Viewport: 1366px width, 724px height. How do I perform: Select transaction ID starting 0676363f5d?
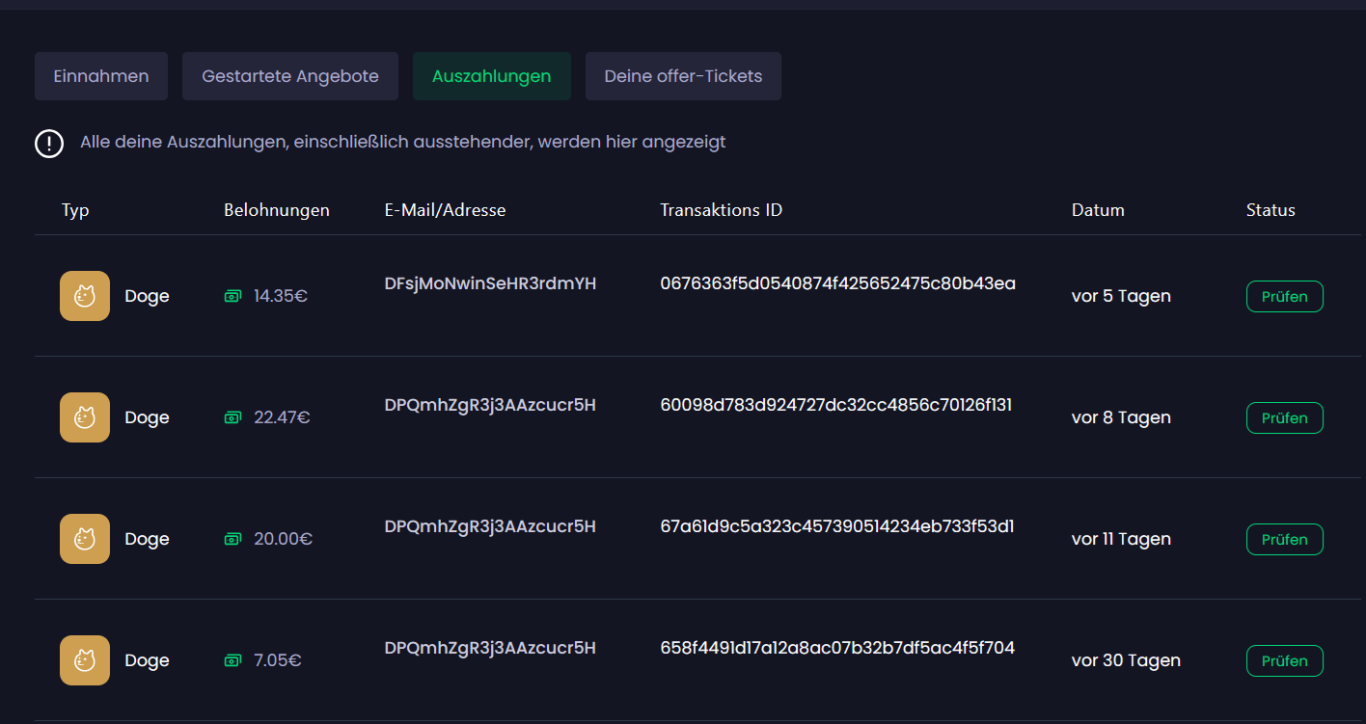[838, 284]
